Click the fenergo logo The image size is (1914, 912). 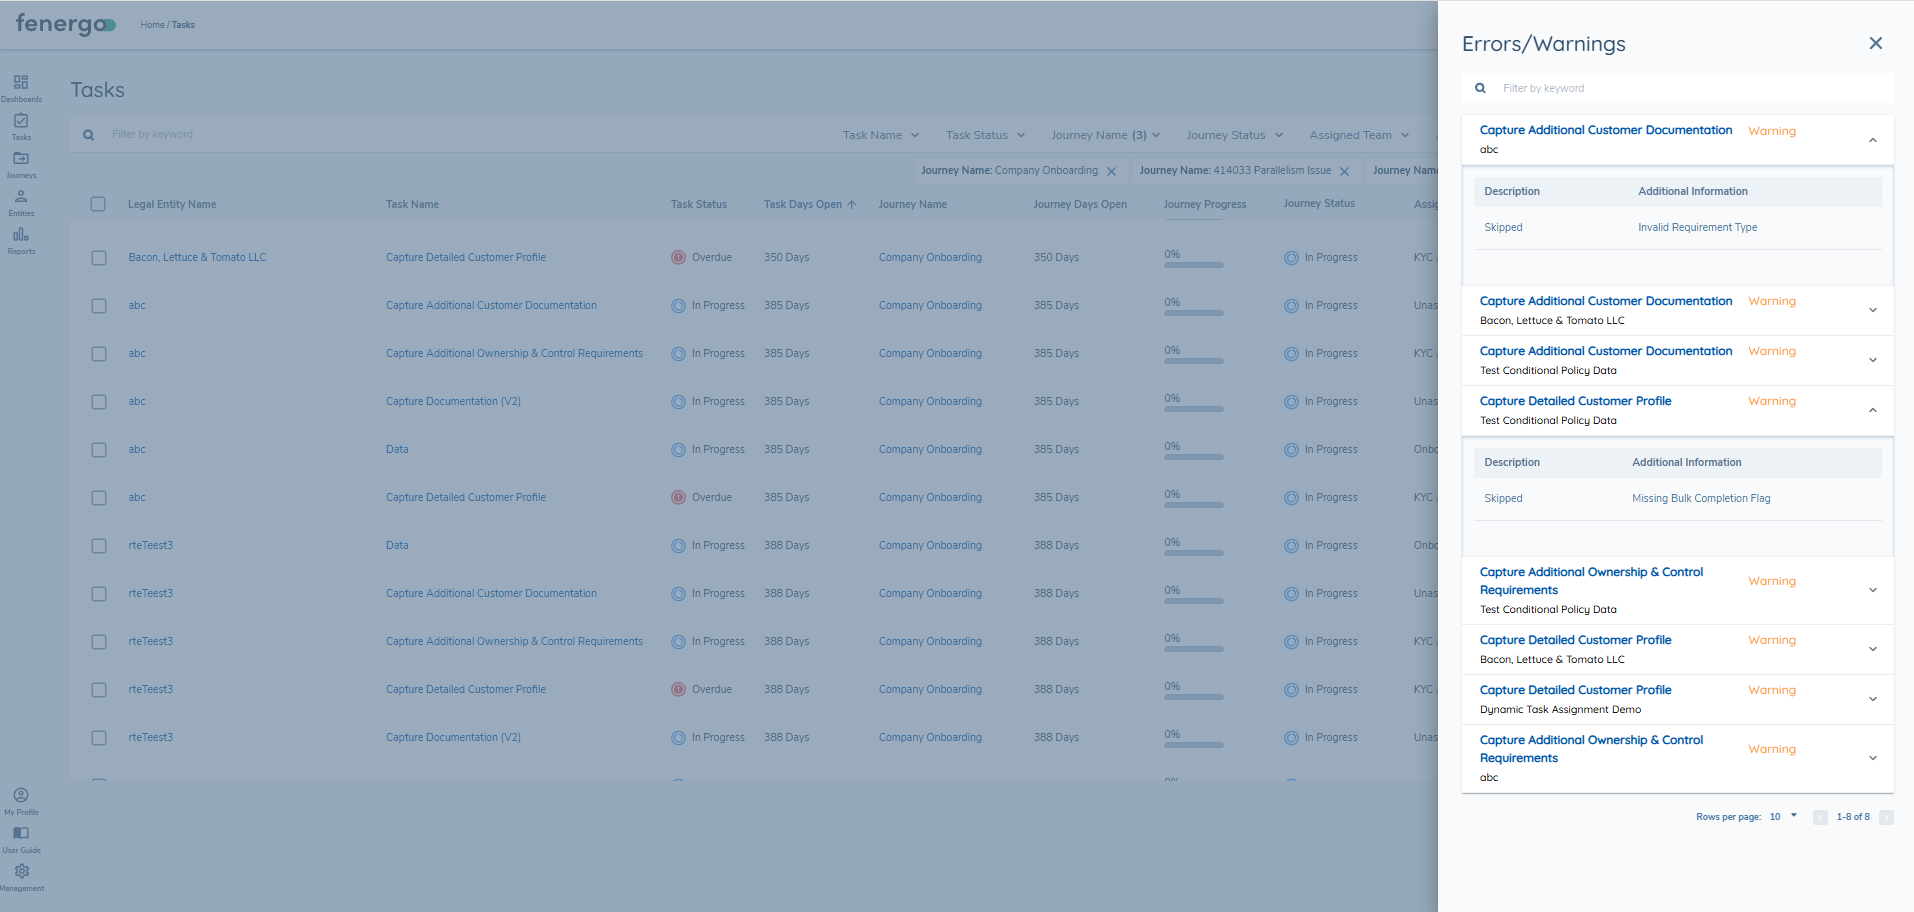[x=63, y=24]
